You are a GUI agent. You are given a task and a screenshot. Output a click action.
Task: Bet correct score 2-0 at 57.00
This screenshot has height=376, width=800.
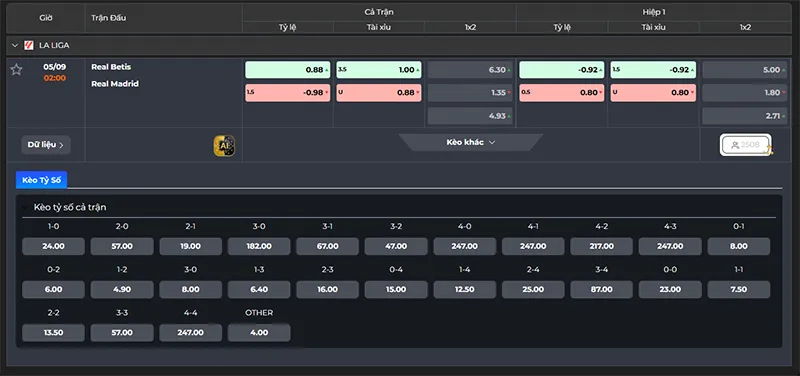coord(122,246)
